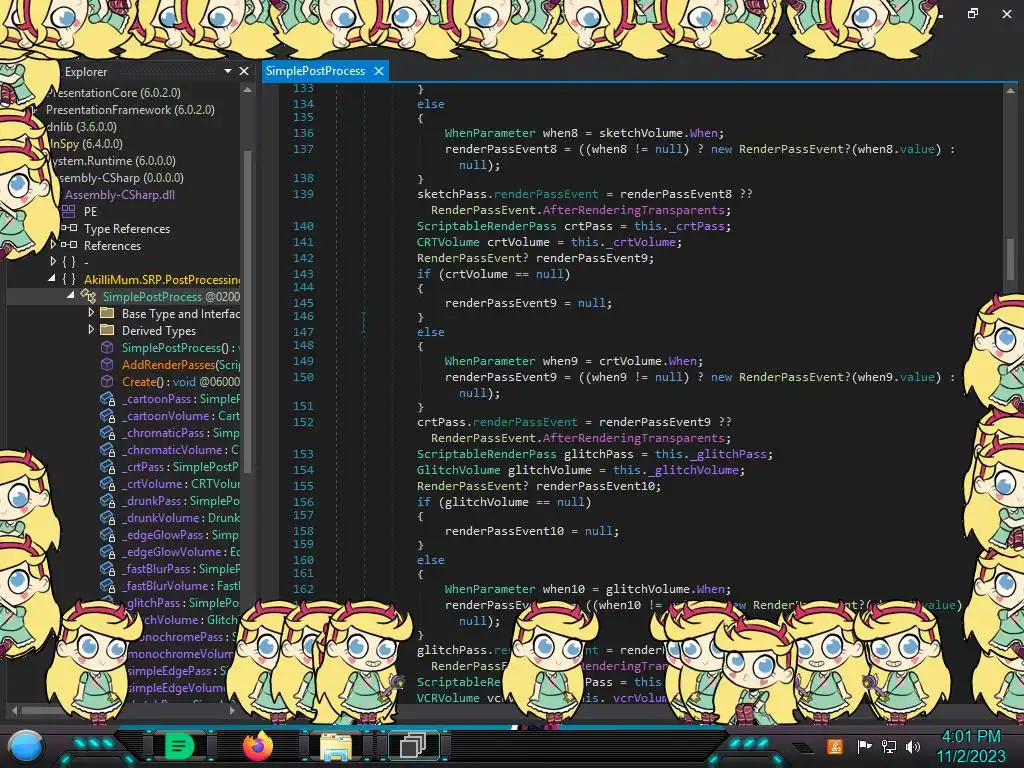Screen dimensions: 1024x768
Task: Switch to the stacked-windows taskbar app
Action: click(x=413, y=745)
